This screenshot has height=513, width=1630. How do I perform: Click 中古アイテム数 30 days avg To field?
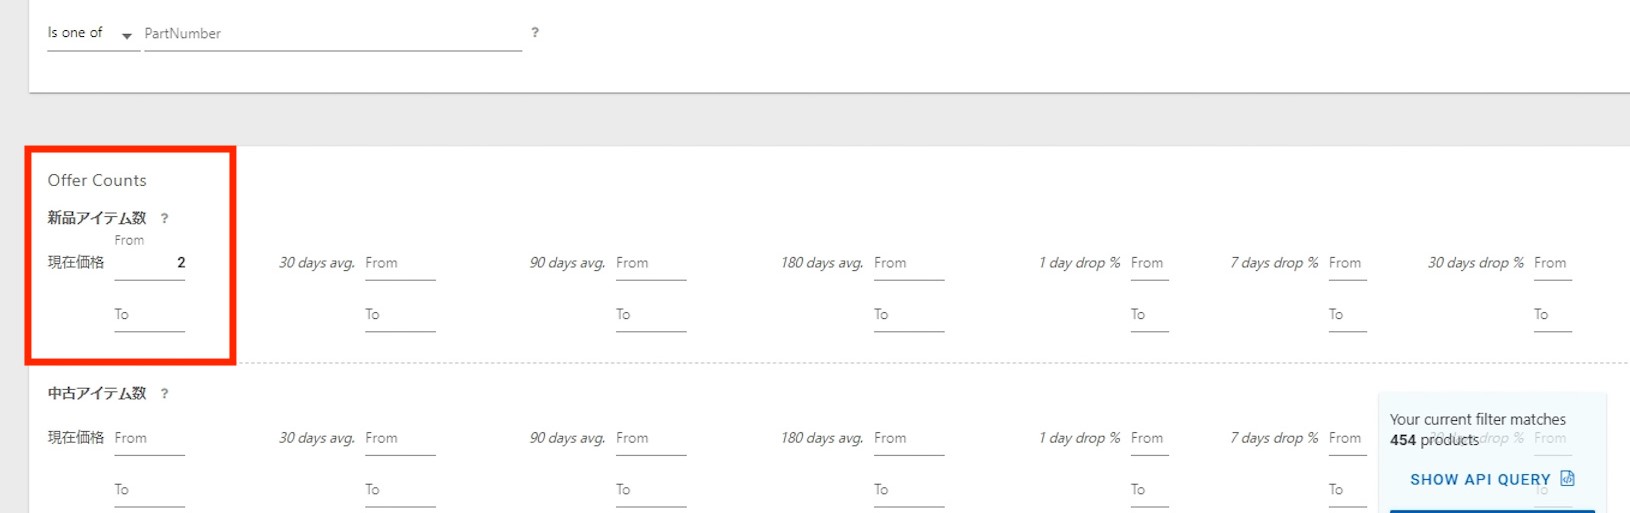pyautogui.click(x=400, y=490)
